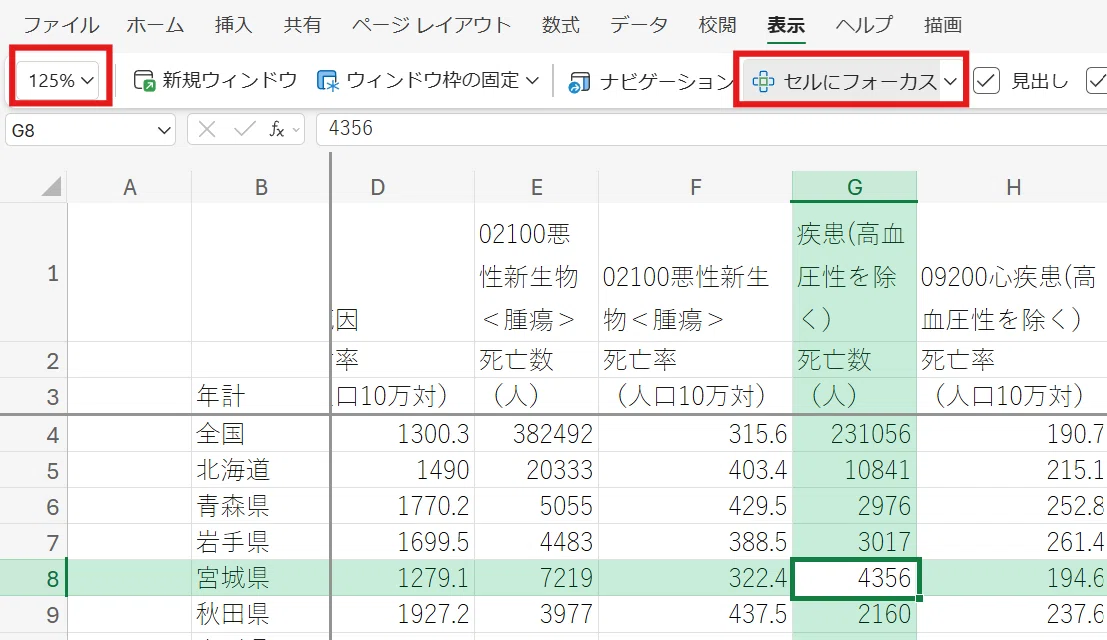Open the データ tab
Viewport: 1107px width, 640px height.
[639, 25]
